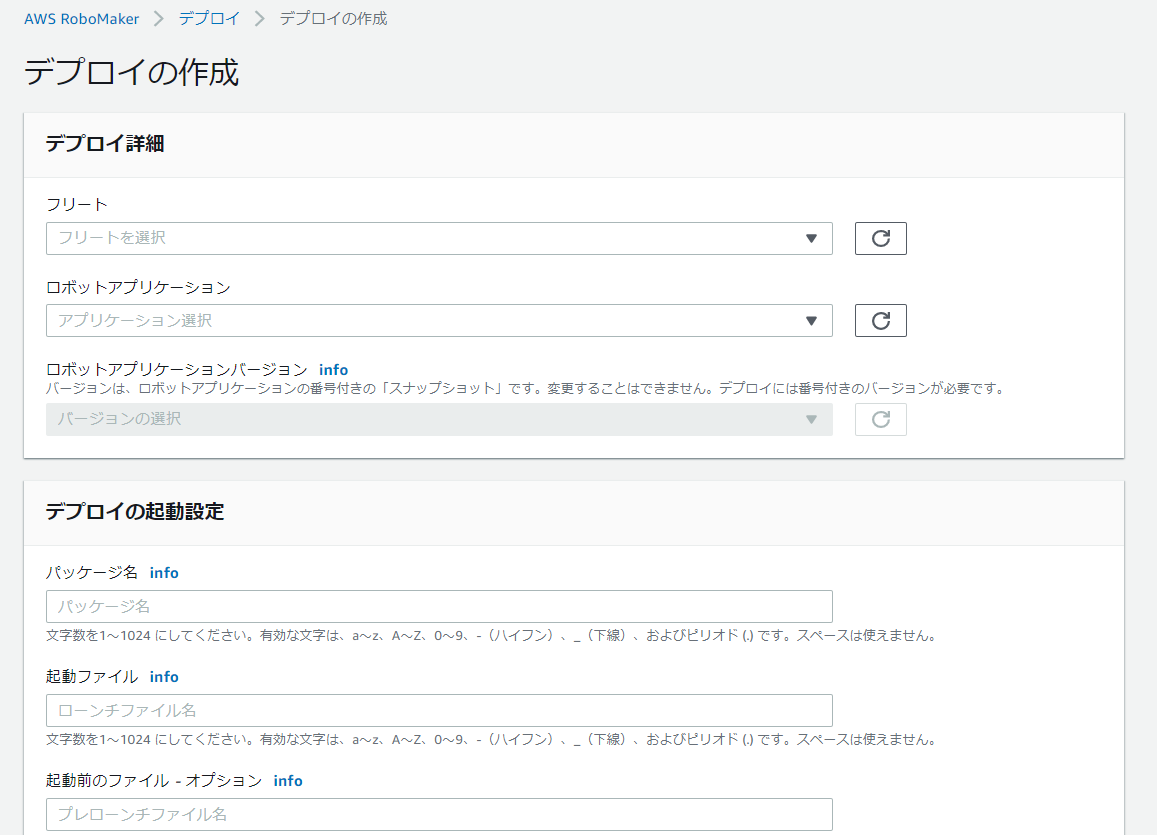1157x835 pixels.
Task: Click info next to ロボットアプリケーションバージョン
Action: (333, 369)
